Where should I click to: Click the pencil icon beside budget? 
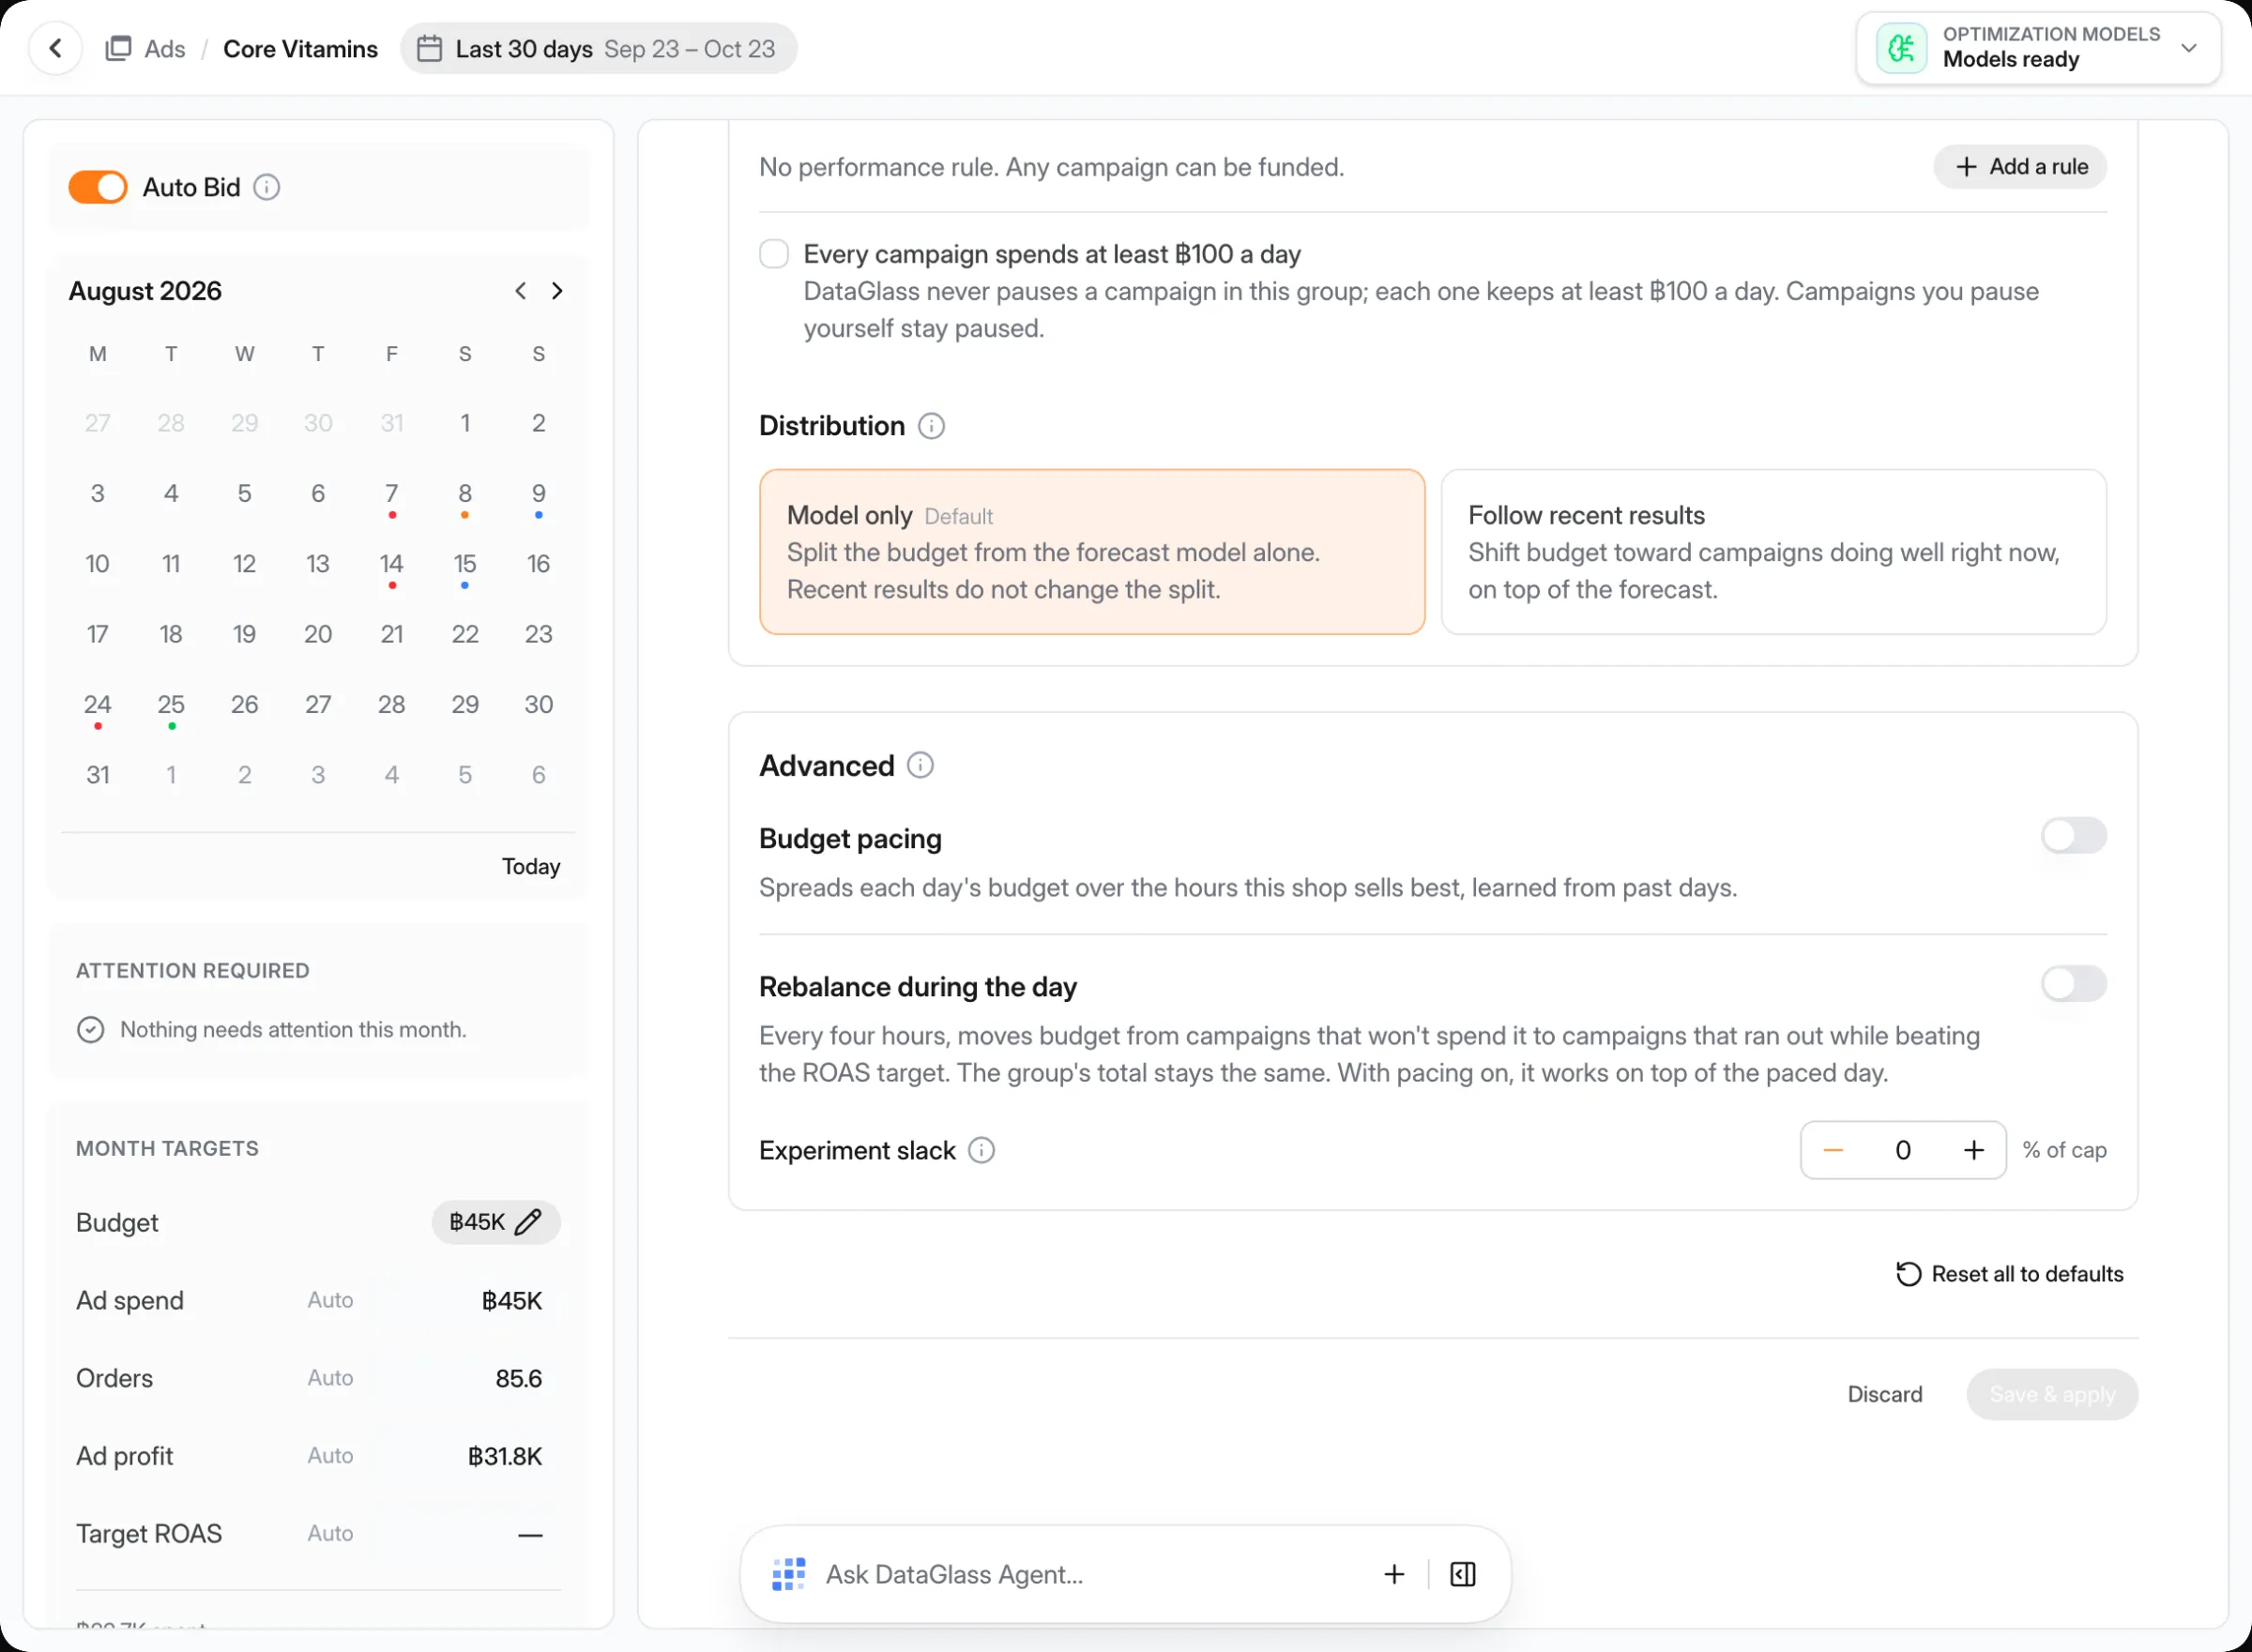(x=528, y=1222)
